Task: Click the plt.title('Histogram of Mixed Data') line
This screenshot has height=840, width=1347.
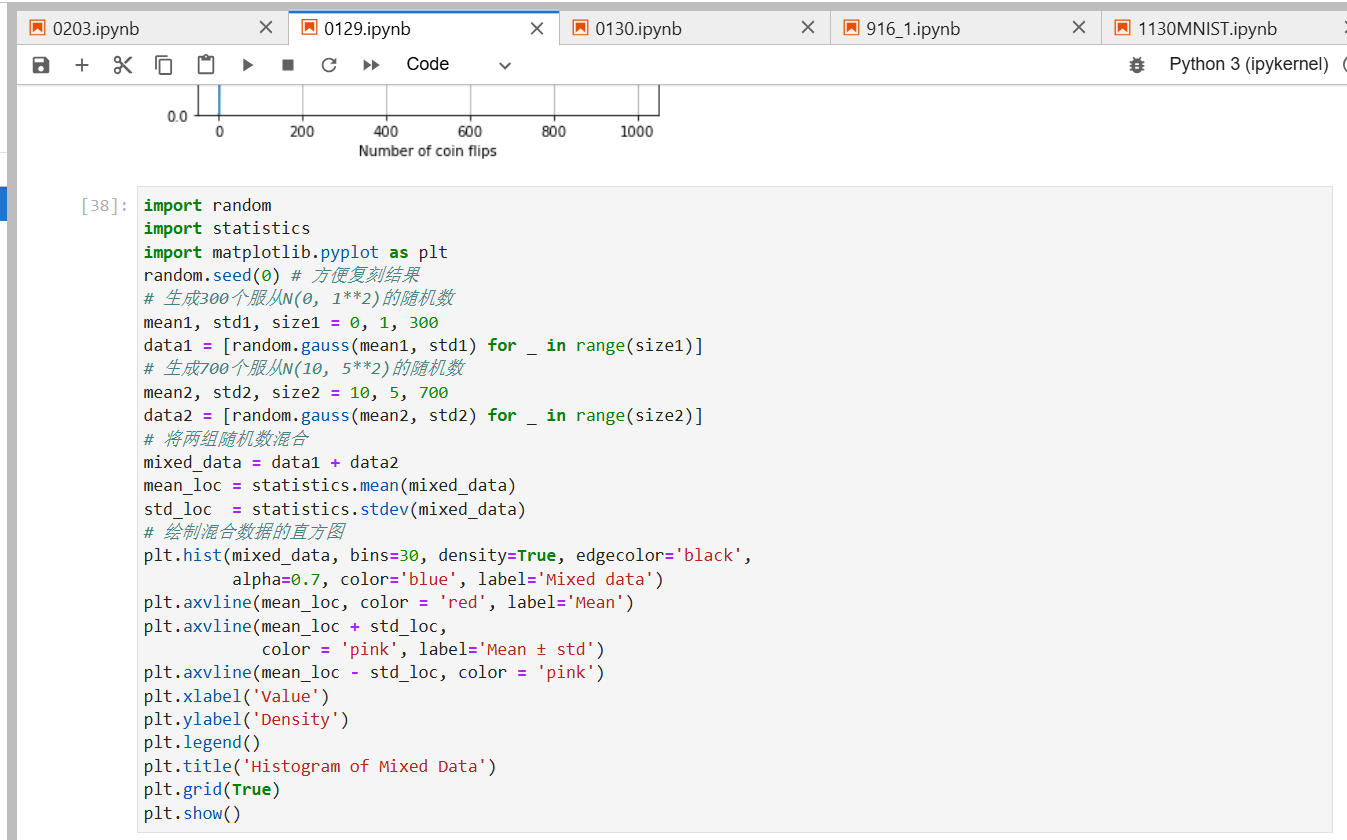Action: pos(320,766)
